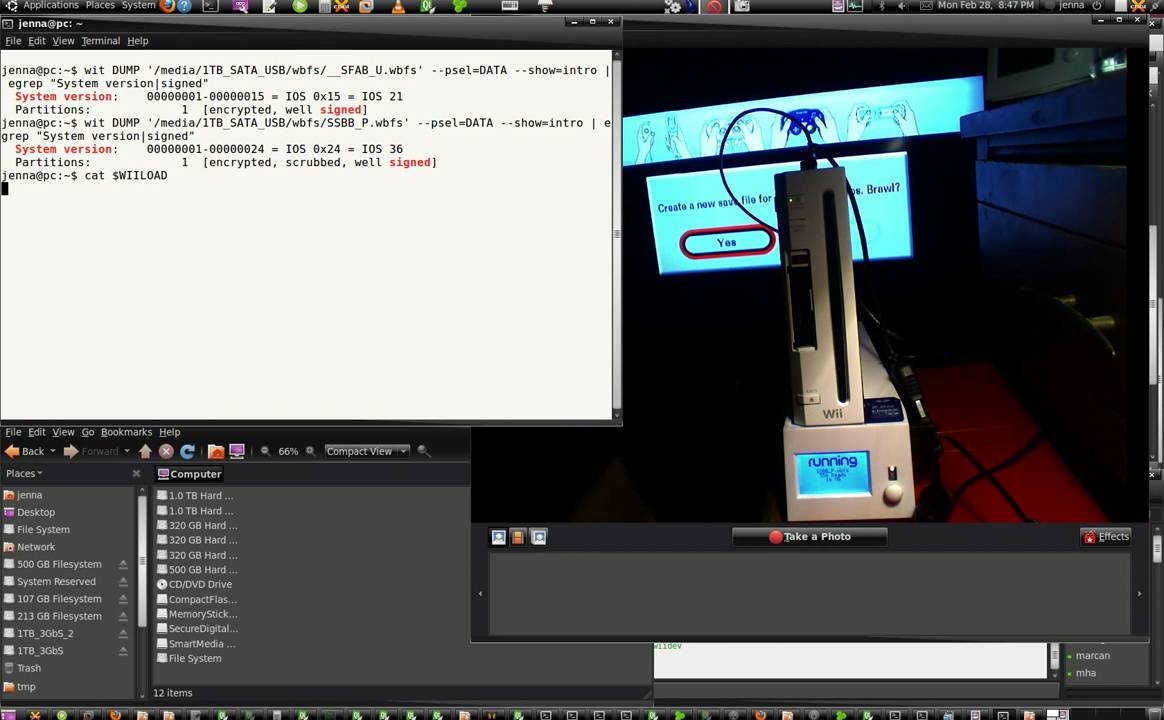This screenshot has width=1164, height=720.
Task: Open the calculator launcher in the top panel
Action: 324,7
